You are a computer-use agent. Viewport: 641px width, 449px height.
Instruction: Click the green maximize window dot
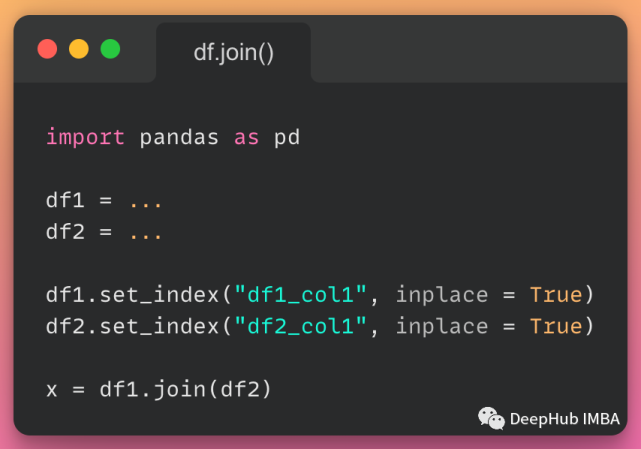(x=110, y=49)
